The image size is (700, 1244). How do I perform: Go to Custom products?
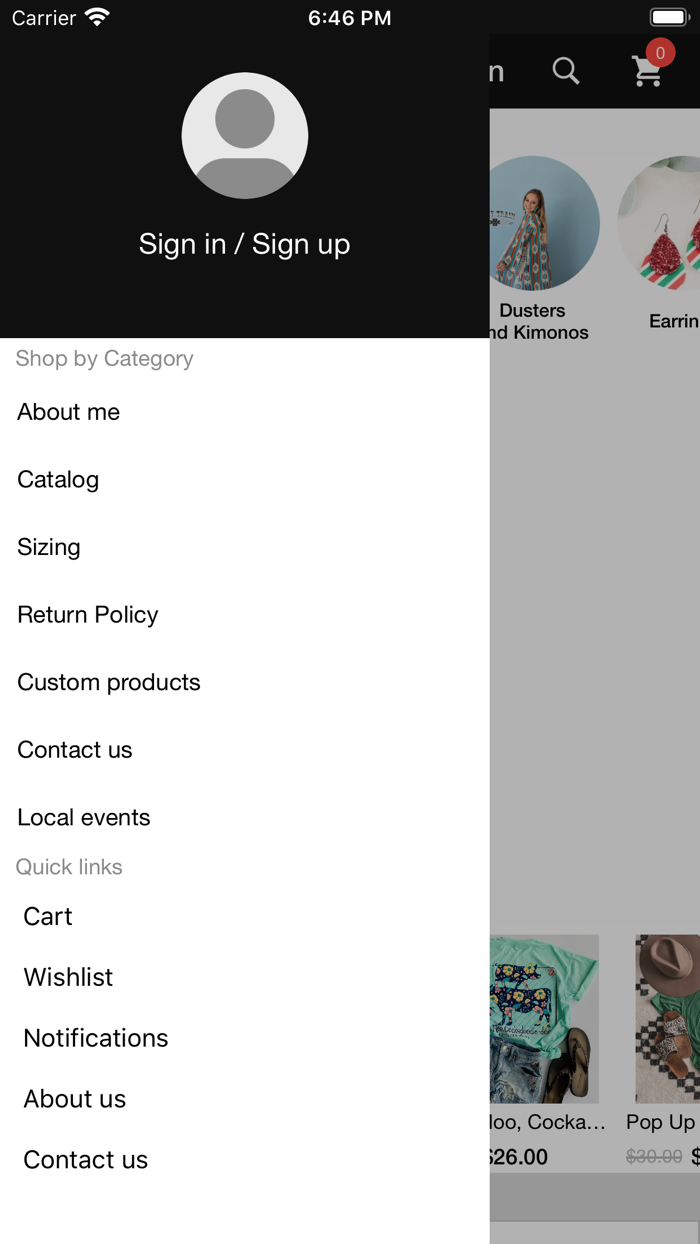109,682
